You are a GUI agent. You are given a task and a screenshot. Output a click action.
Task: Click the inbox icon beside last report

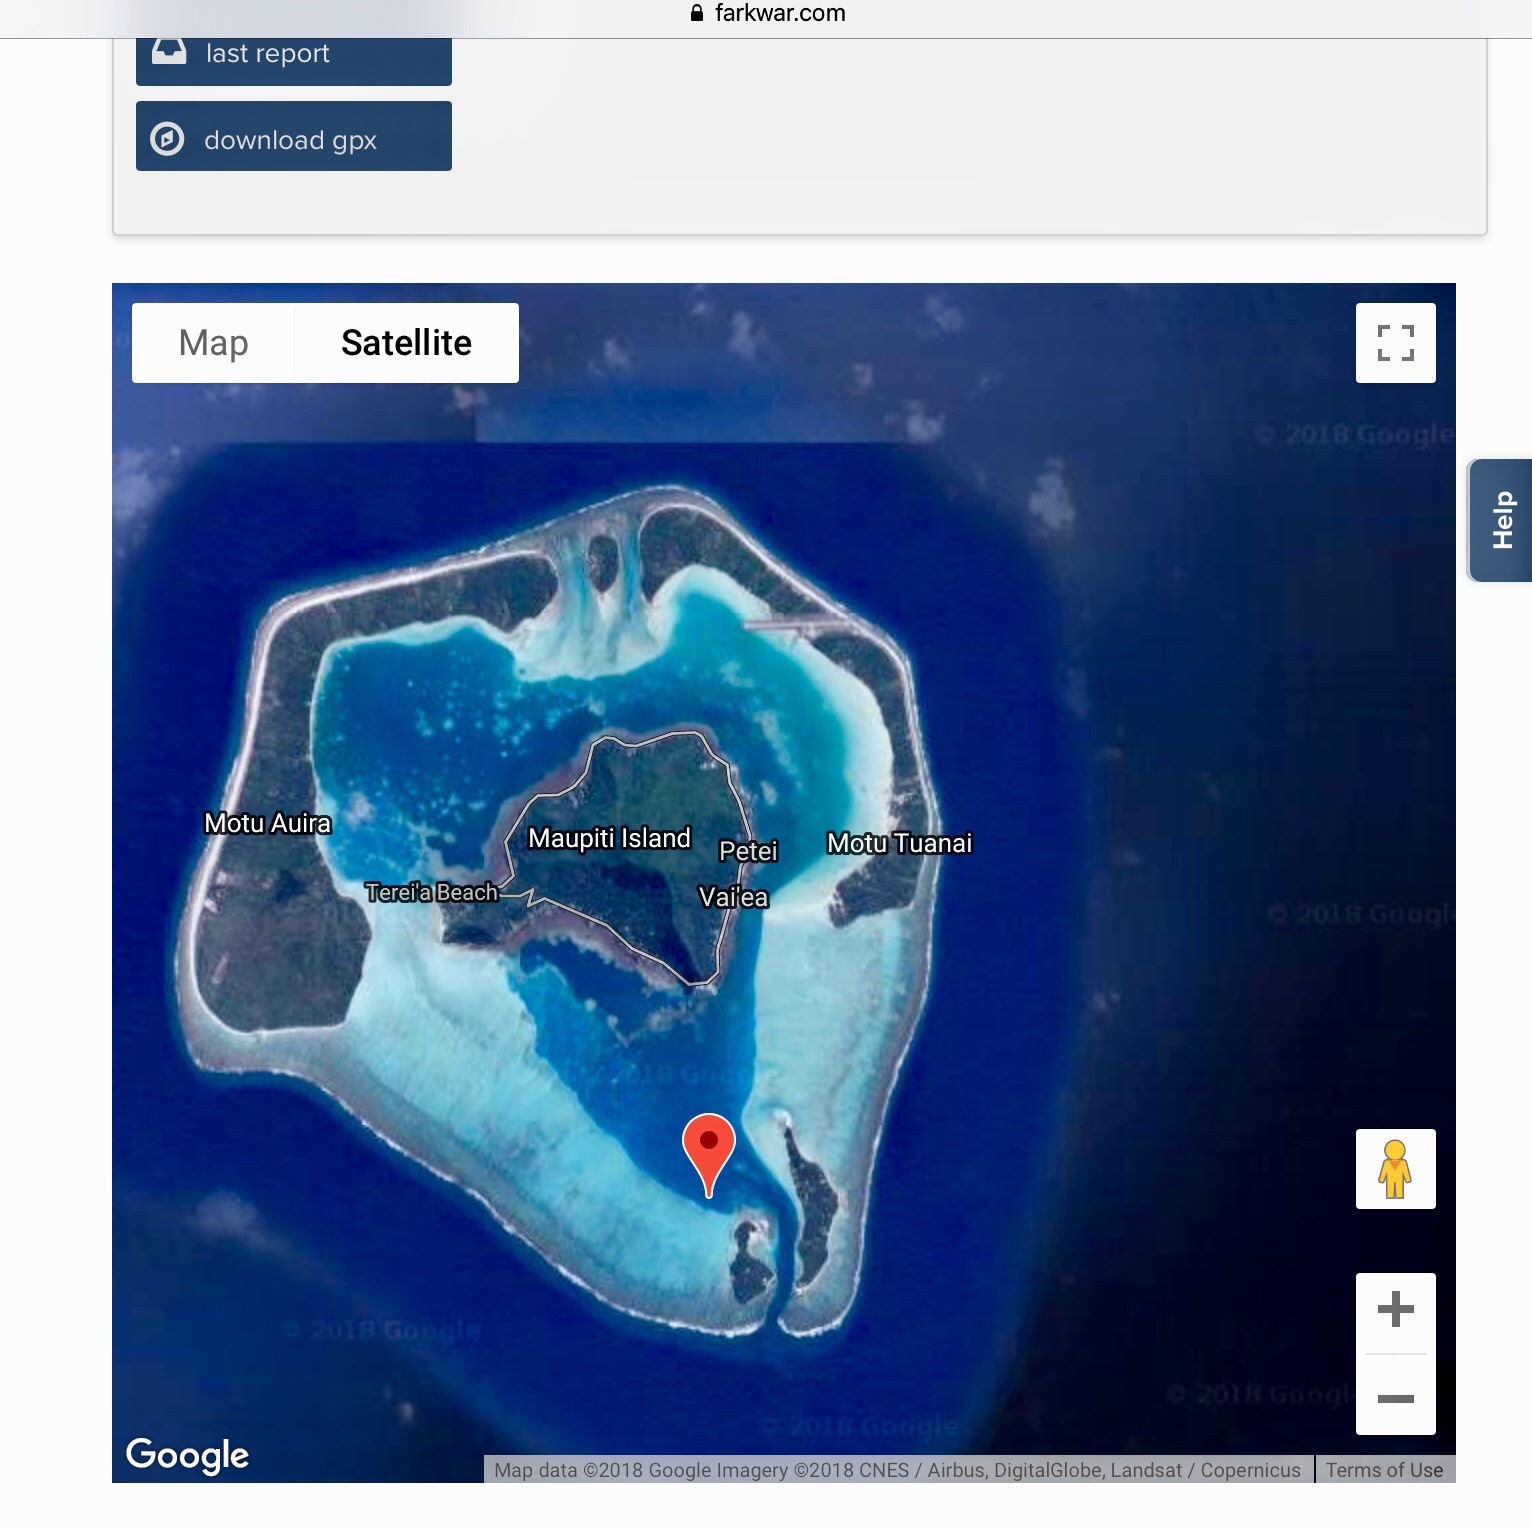[169, 51]
